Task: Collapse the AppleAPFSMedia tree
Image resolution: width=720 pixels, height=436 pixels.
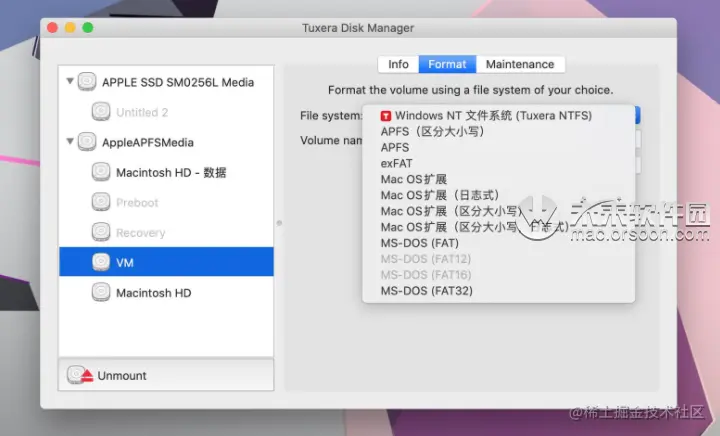Action: tap(70, 141)
